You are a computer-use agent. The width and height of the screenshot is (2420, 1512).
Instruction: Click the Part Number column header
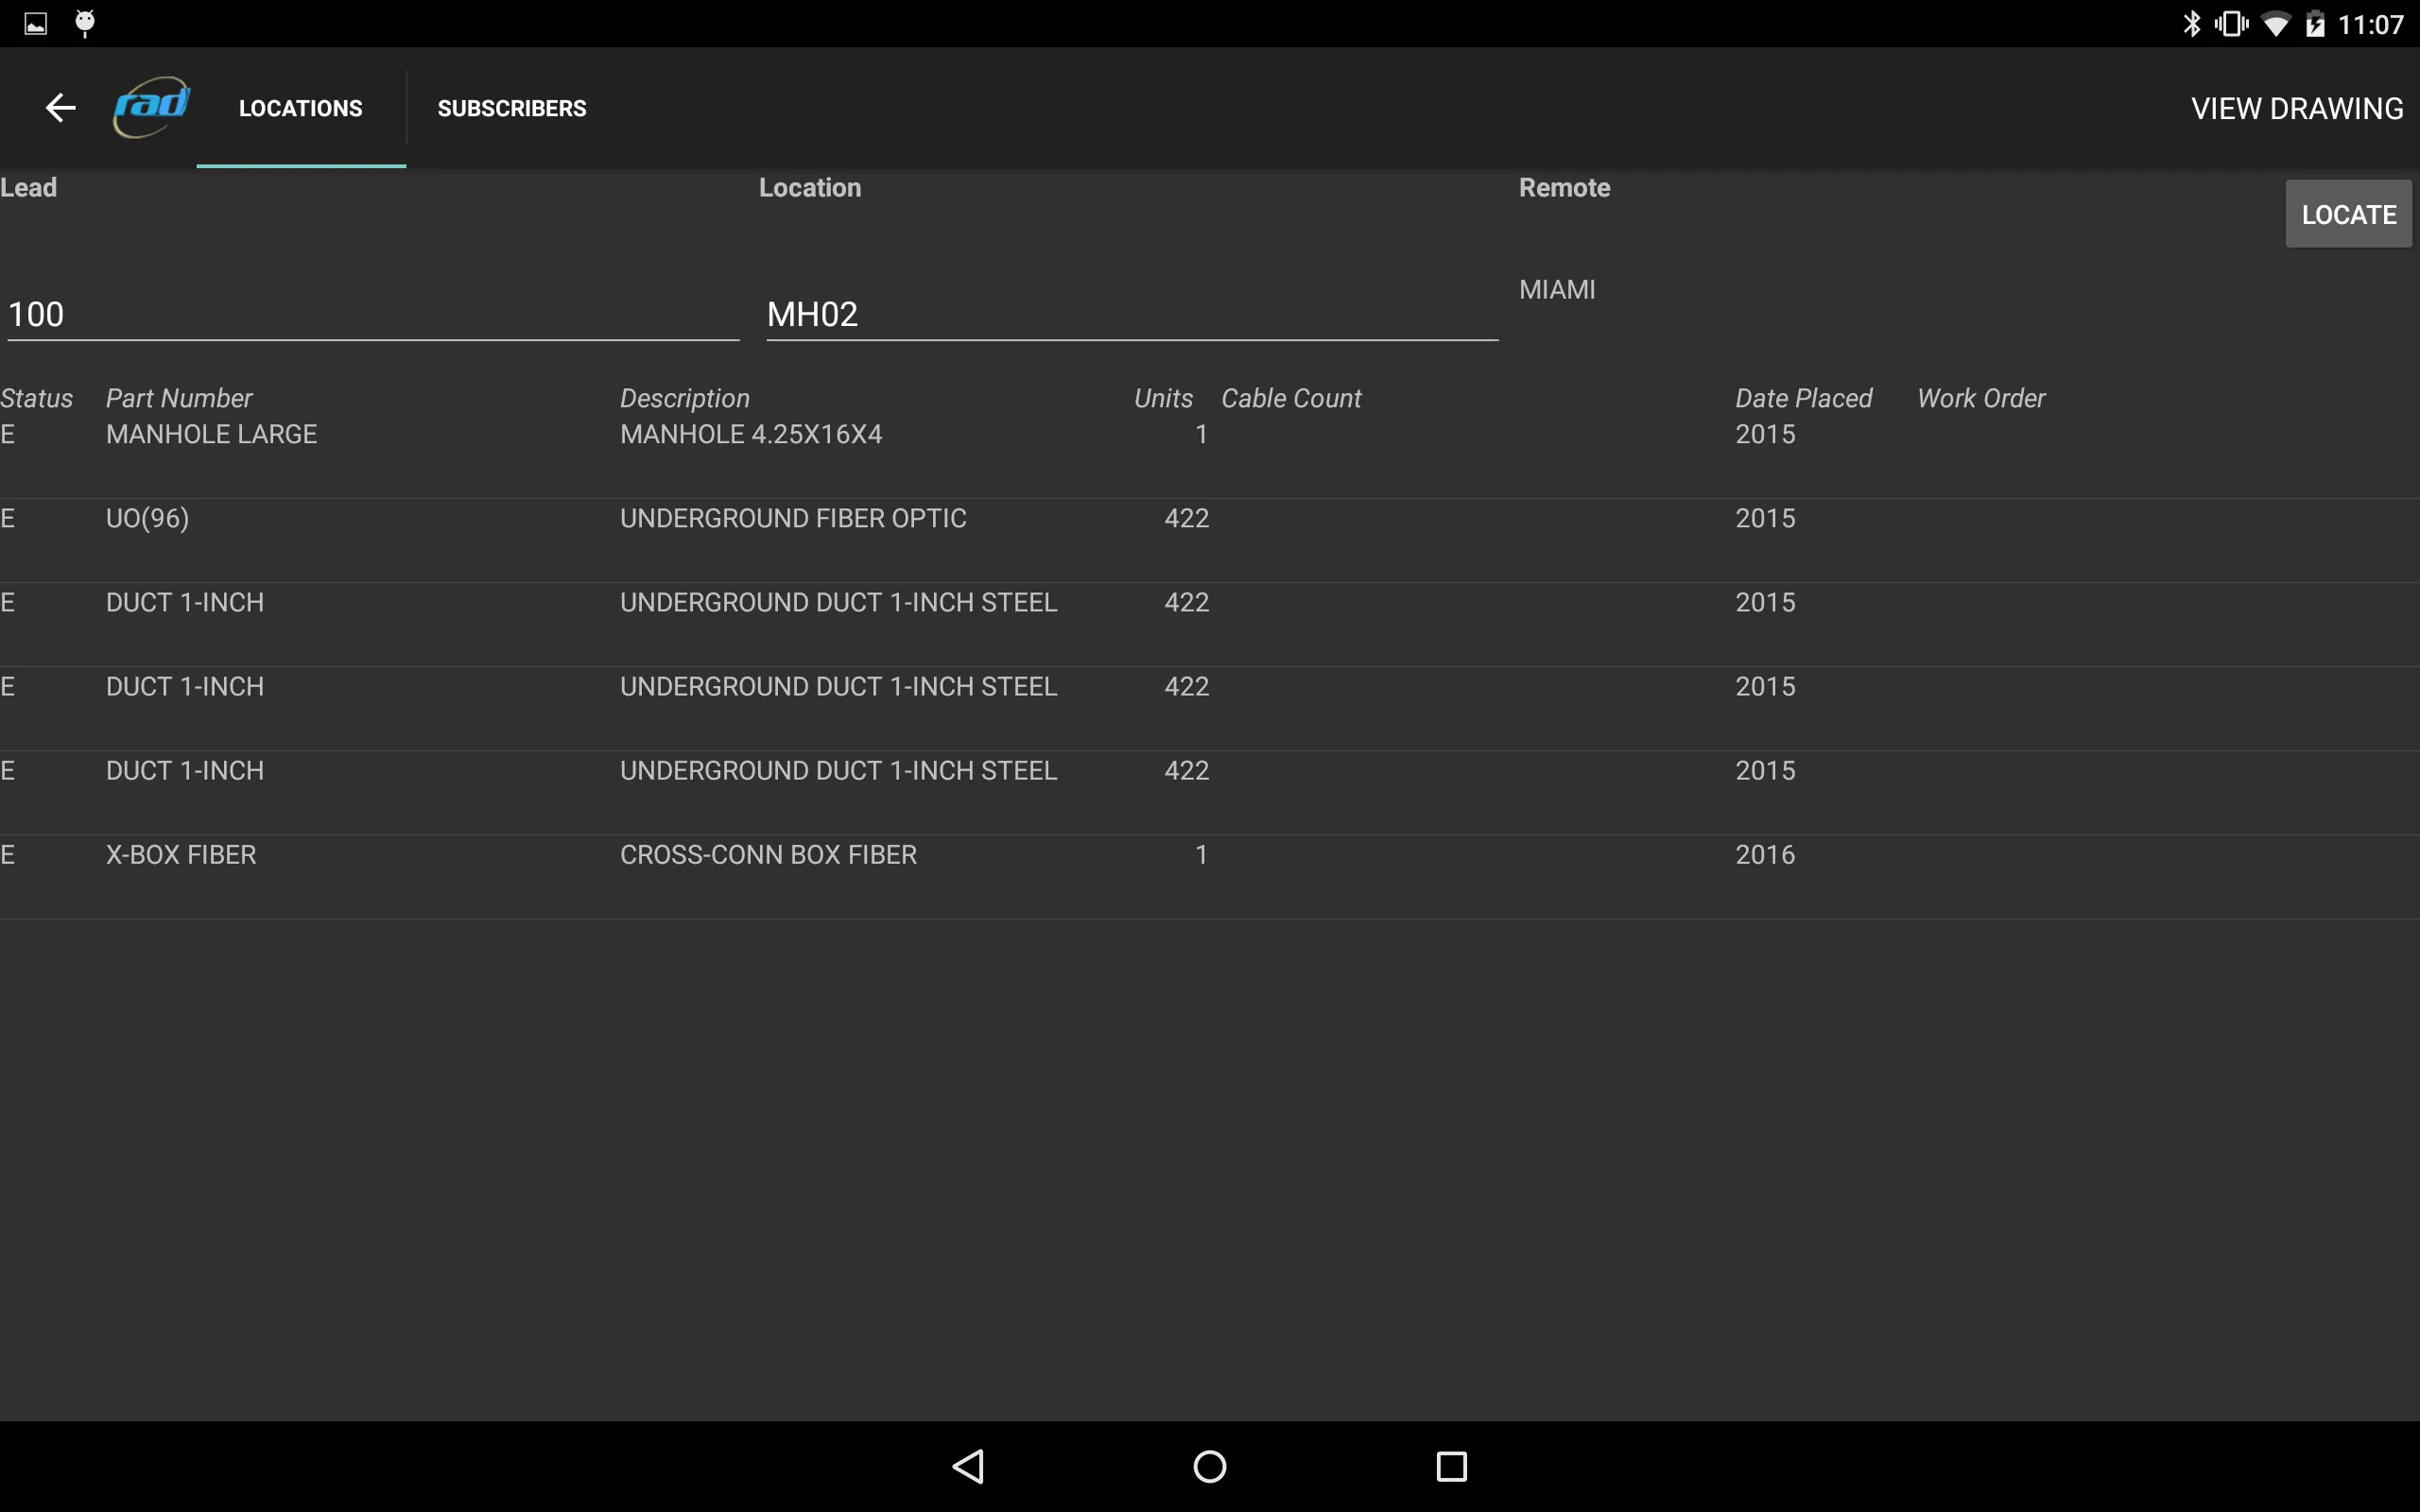(x=179, y=398)
